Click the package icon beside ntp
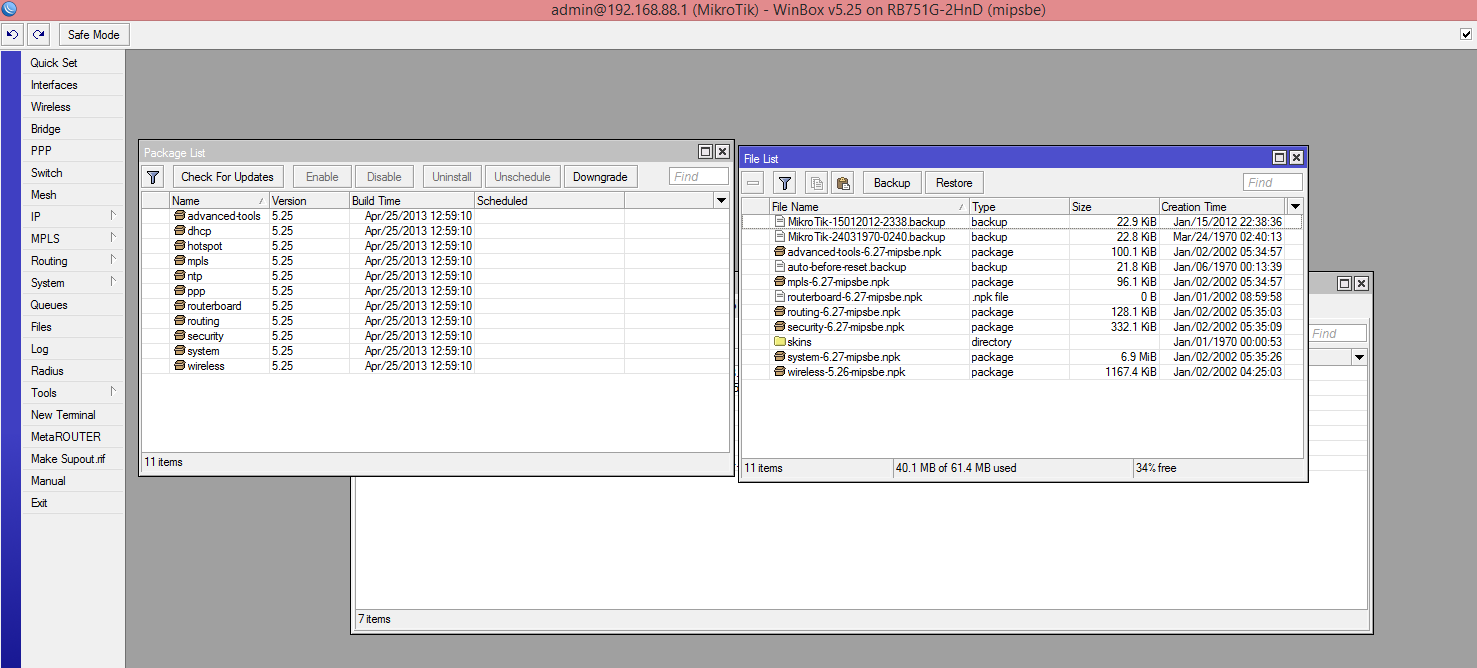This screenshot has width=1477, height=668. click(x=179, y=276)
